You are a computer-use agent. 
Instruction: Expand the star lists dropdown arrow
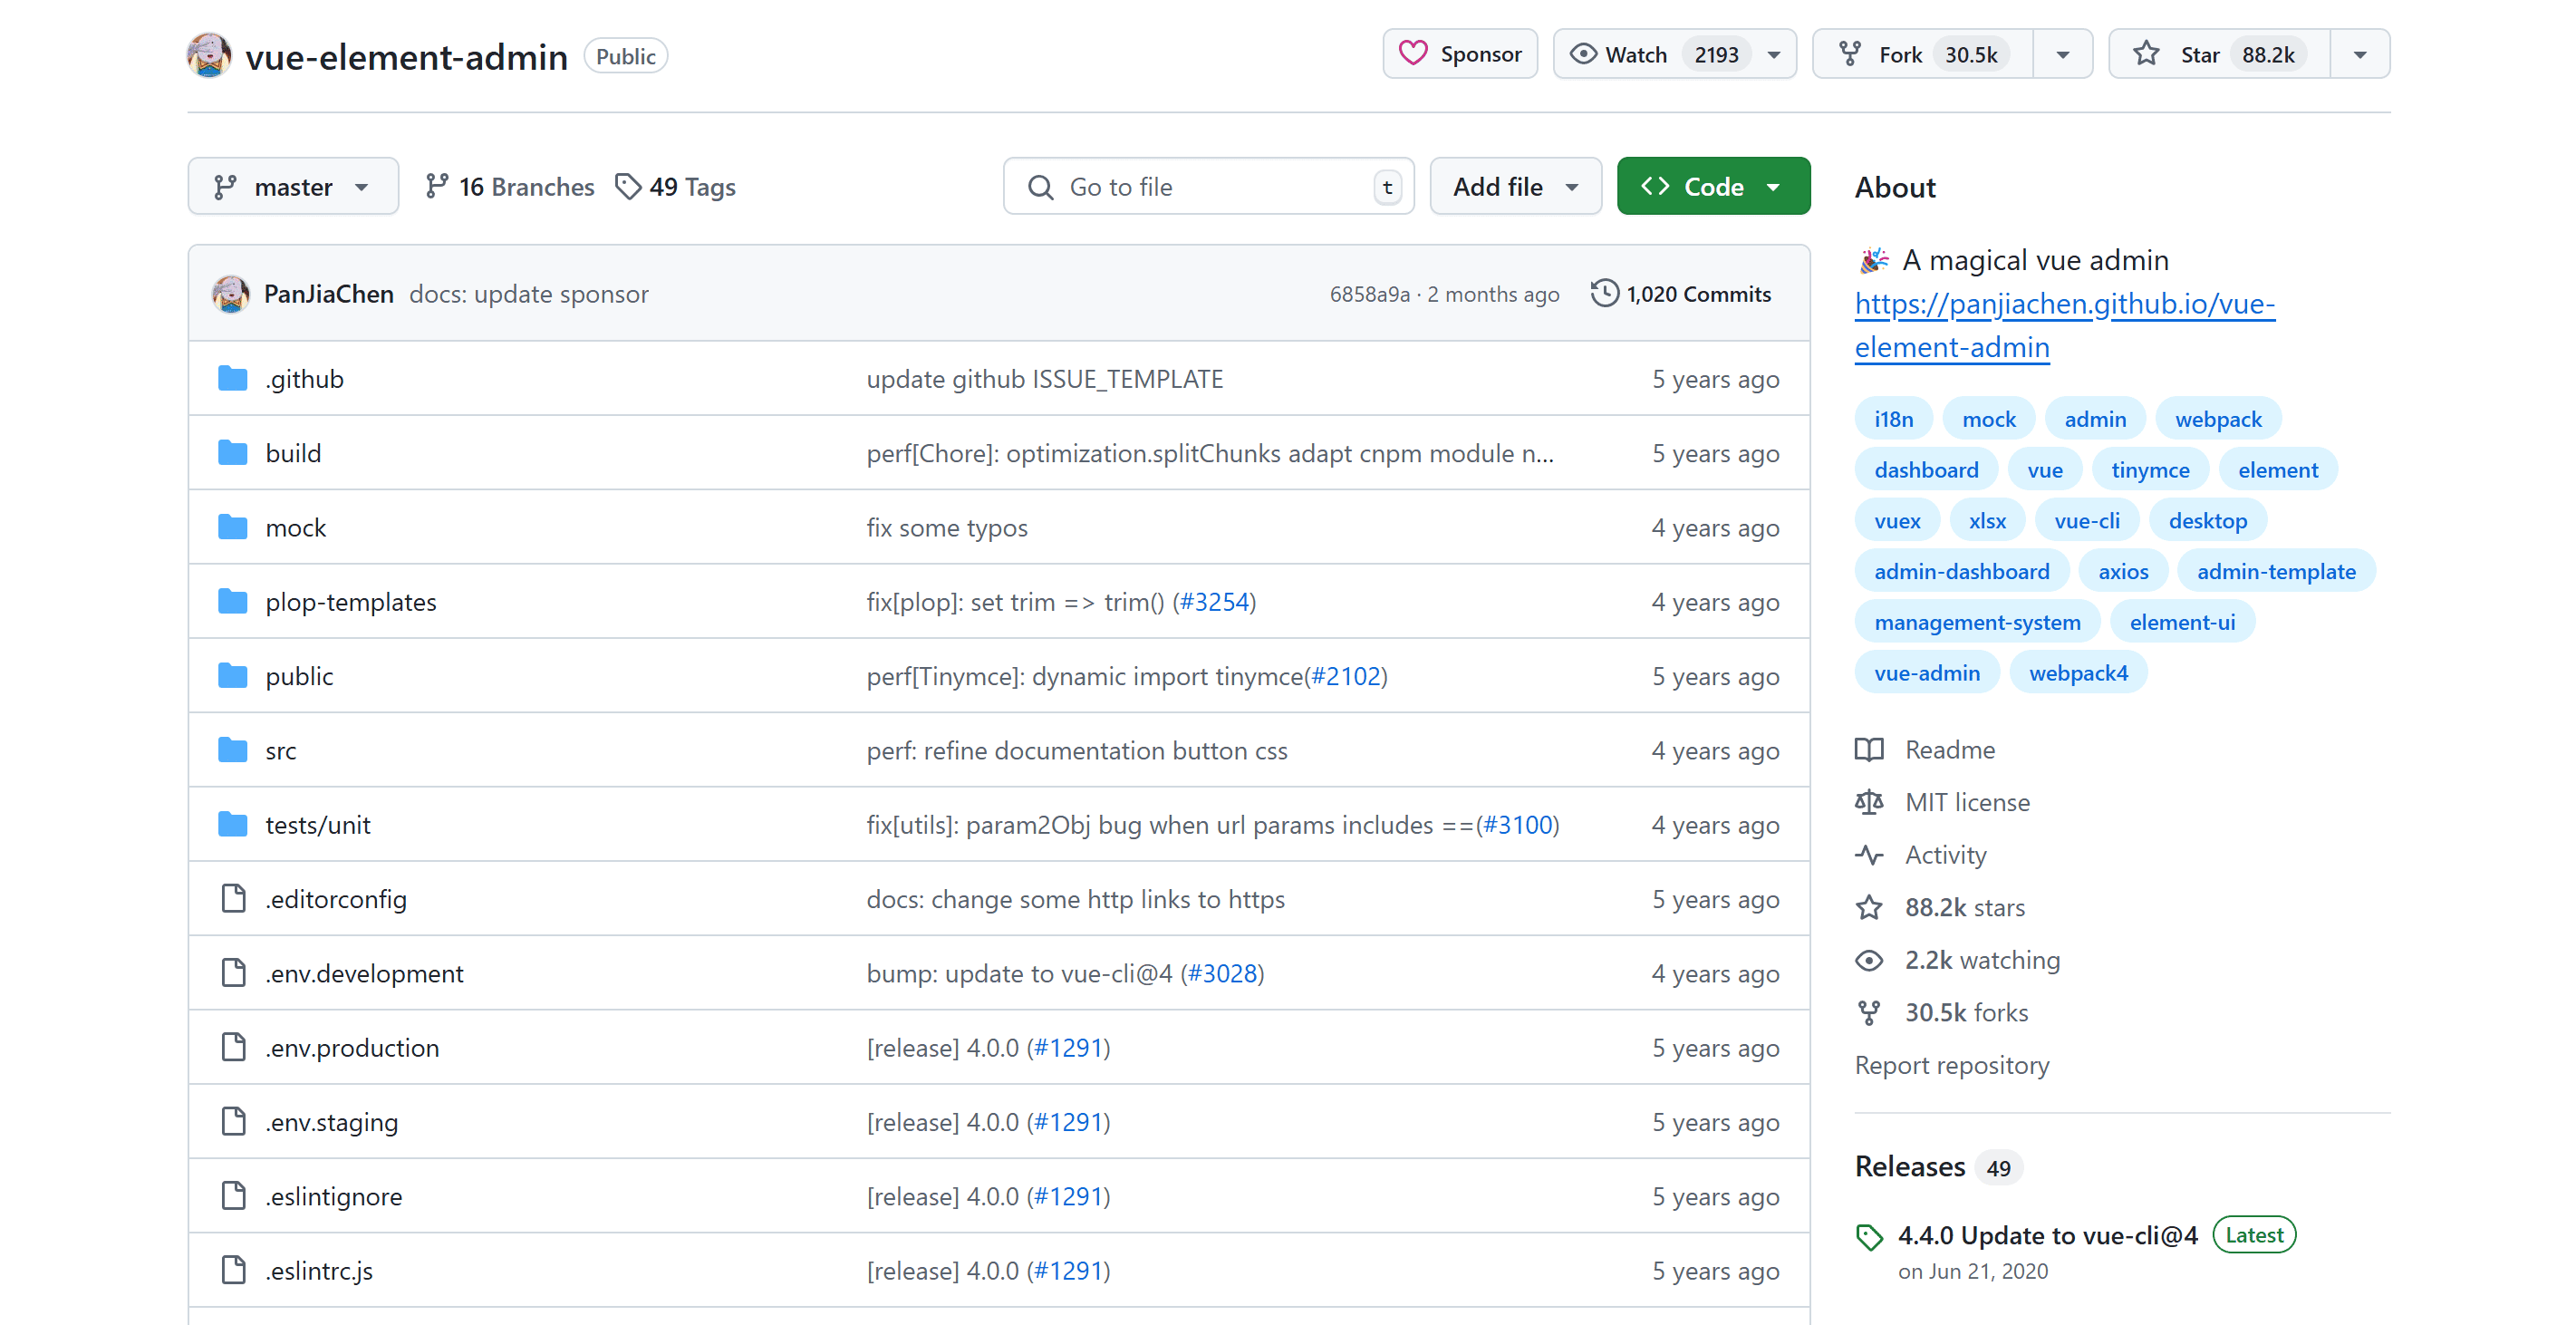[x=2359, y=54]
